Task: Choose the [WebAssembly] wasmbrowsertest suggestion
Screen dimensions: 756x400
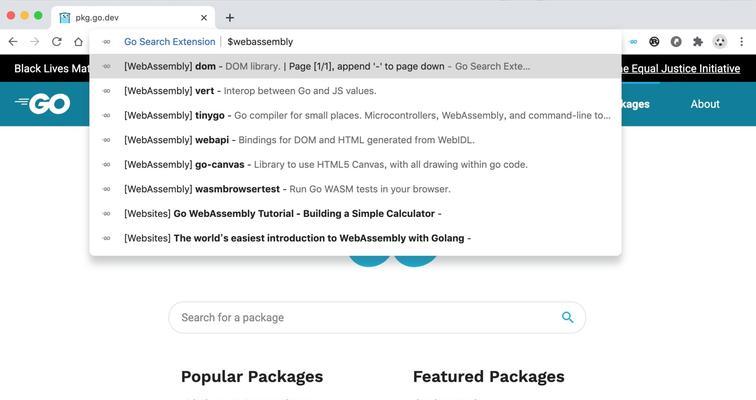Action: 355,189
